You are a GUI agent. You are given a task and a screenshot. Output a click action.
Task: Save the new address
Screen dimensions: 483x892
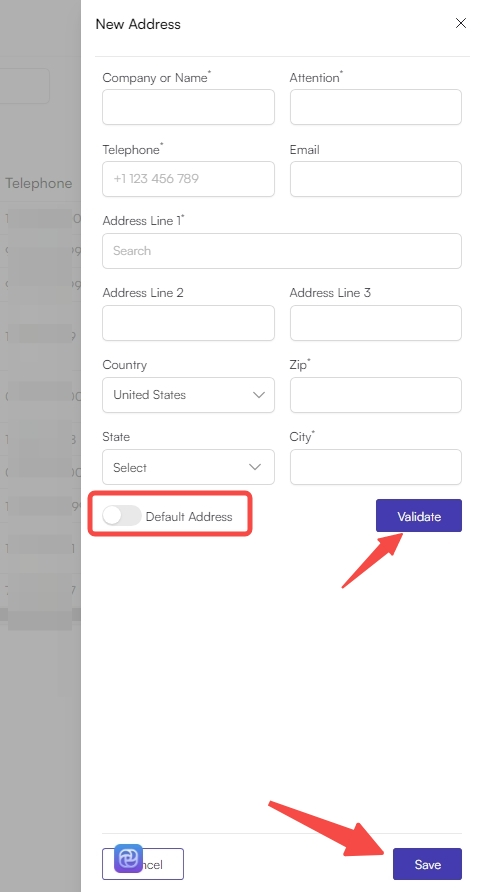point(427,864)
